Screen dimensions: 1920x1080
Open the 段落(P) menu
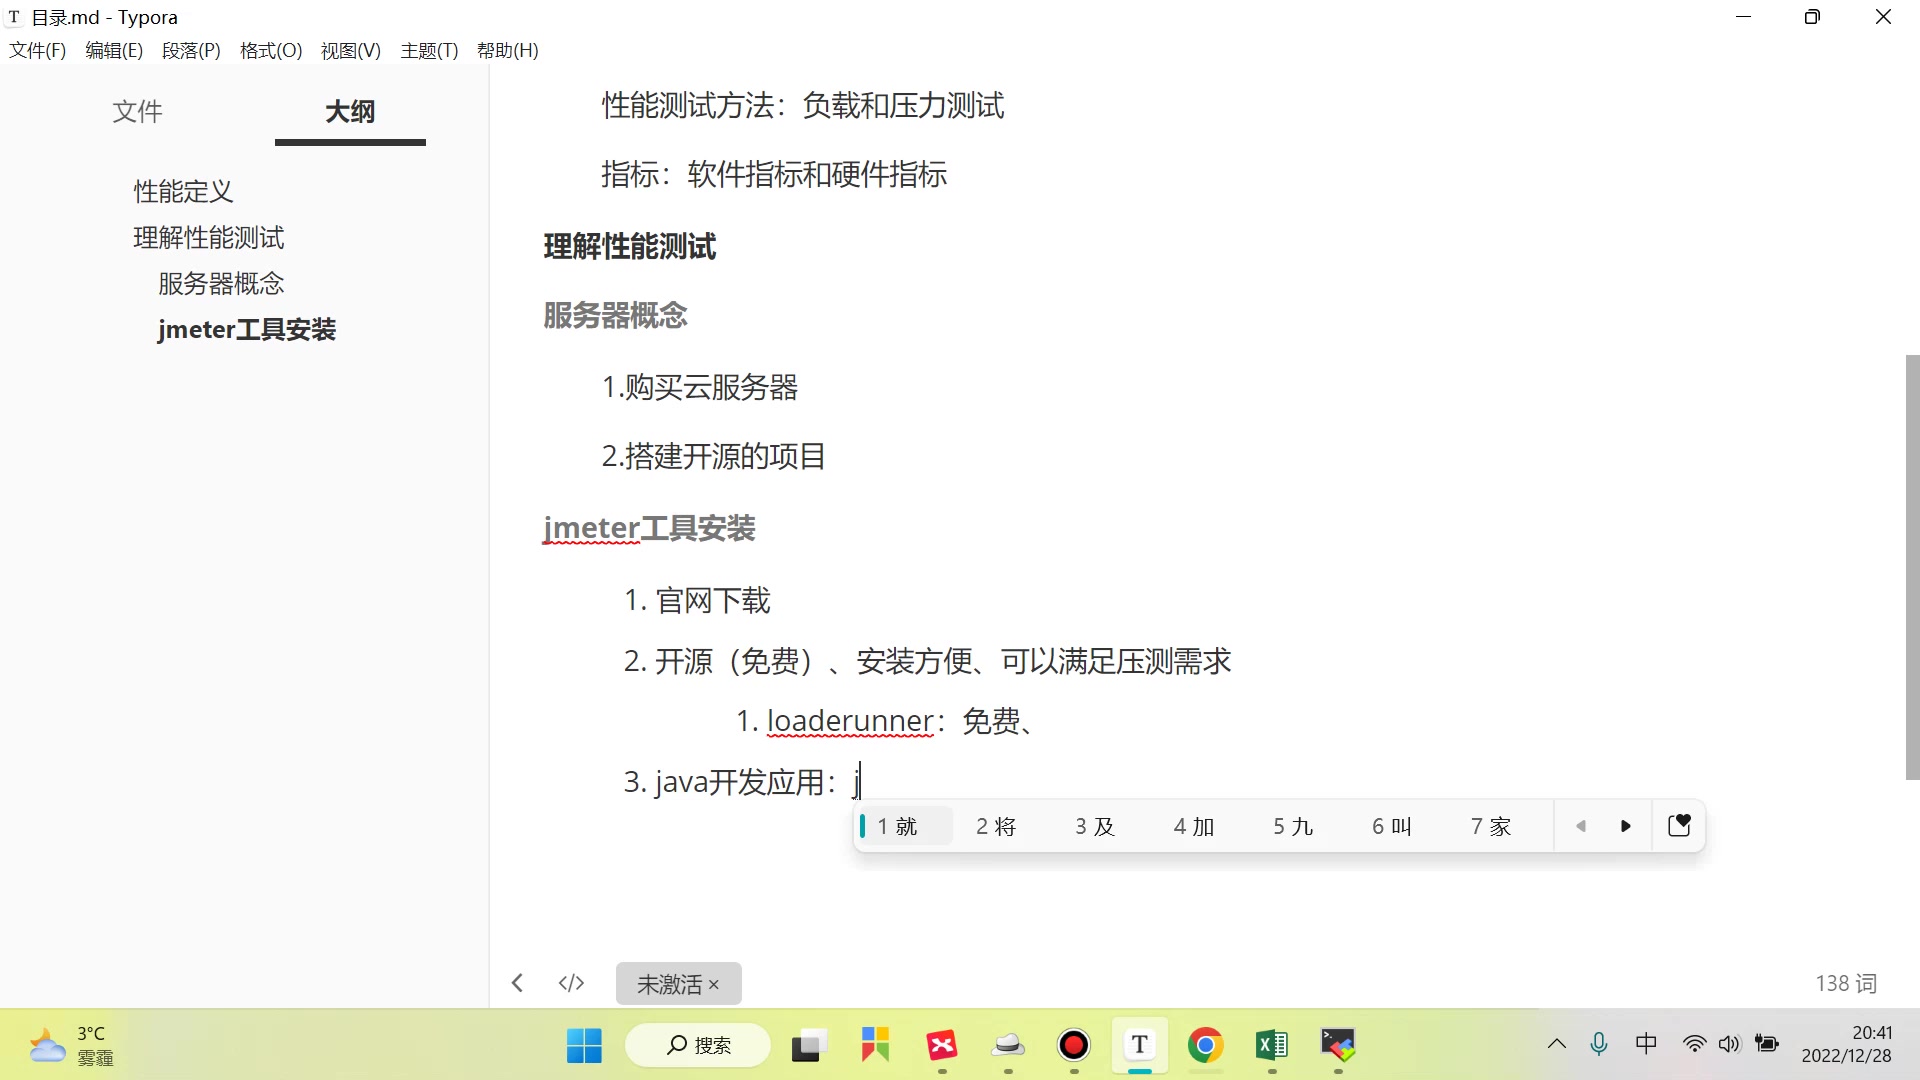coord(190,50)
